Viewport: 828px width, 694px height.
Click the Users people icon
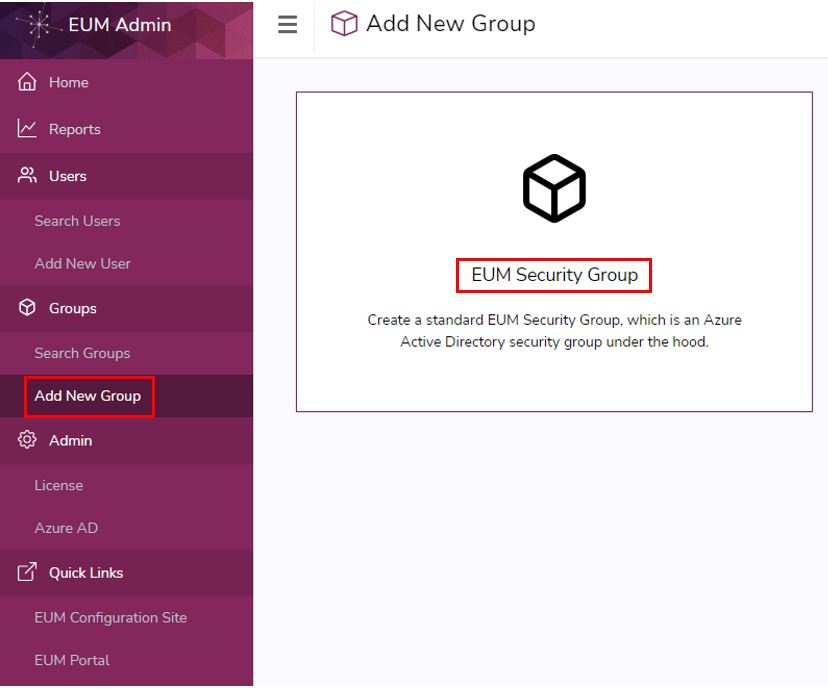pos(27,175)
